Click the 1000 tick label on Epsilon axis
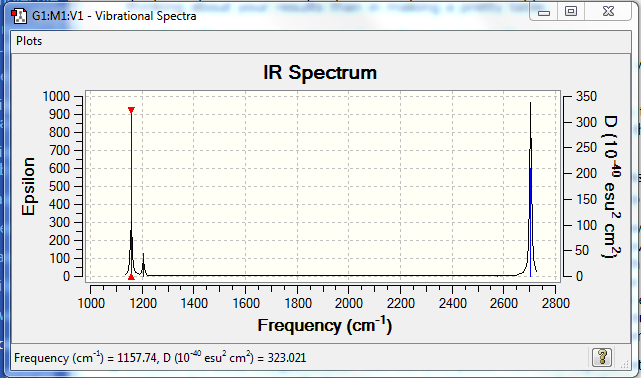The height and width of the screenshot is (378, 641). [56, 96]
